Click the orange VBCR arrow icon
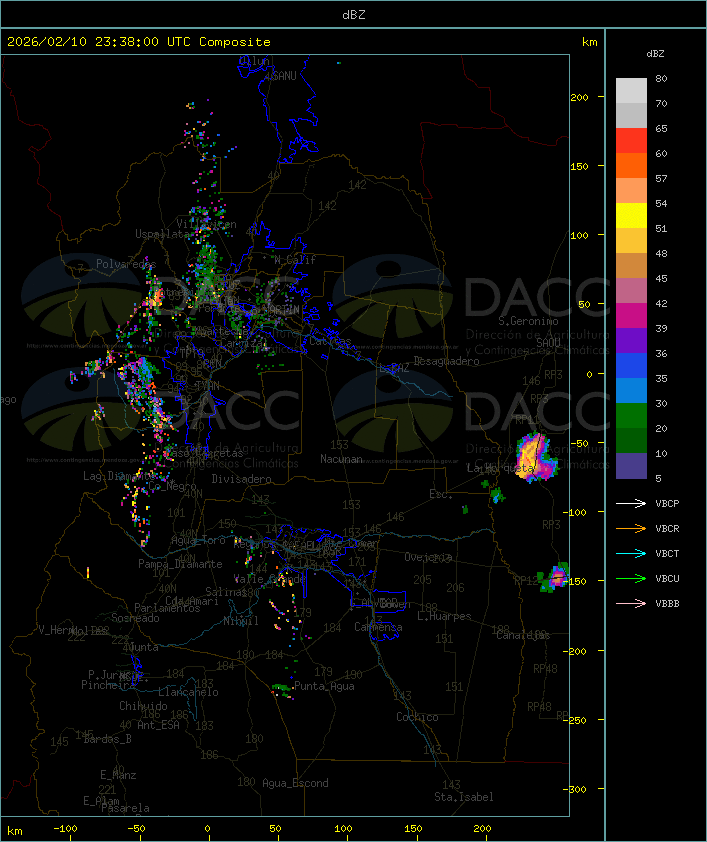 631,528
